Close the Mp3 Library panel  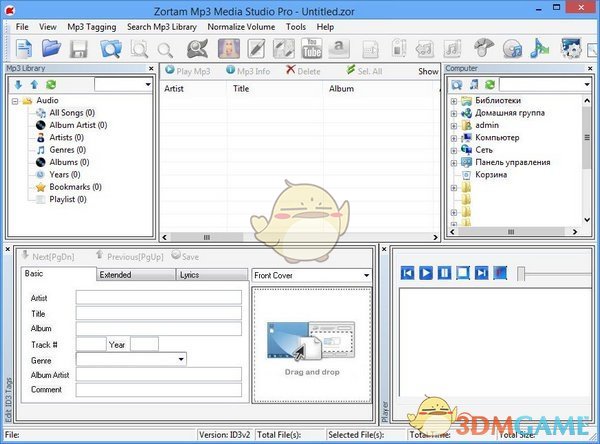click(151, 69)
